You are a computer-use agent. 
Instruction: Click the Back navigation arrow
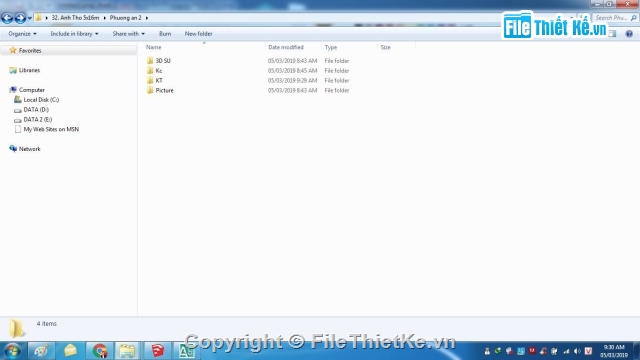pyautogui.click(x=7, y=18)
